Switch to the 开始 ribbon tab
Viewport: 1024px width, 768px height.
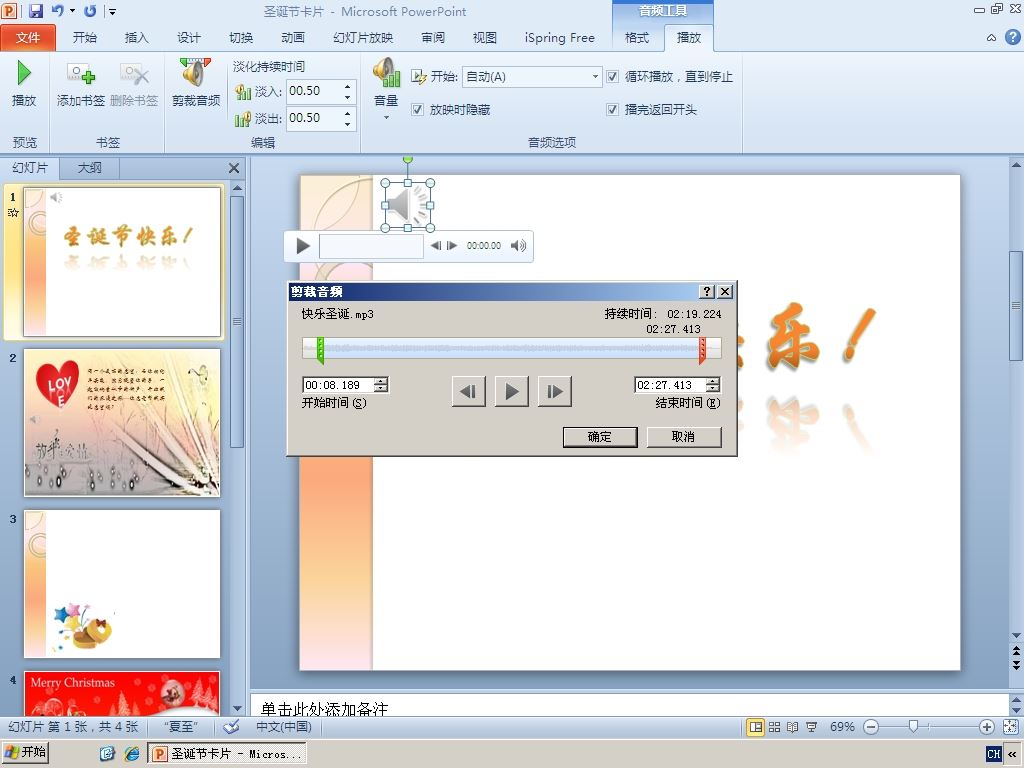85,37
